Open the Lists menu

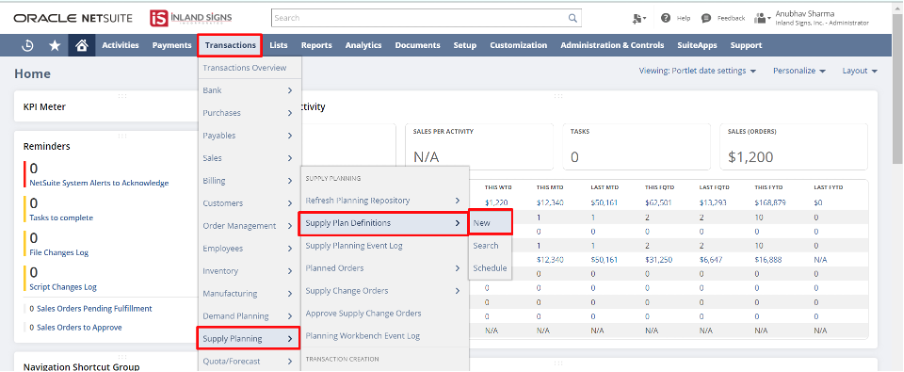click(278, 45)
